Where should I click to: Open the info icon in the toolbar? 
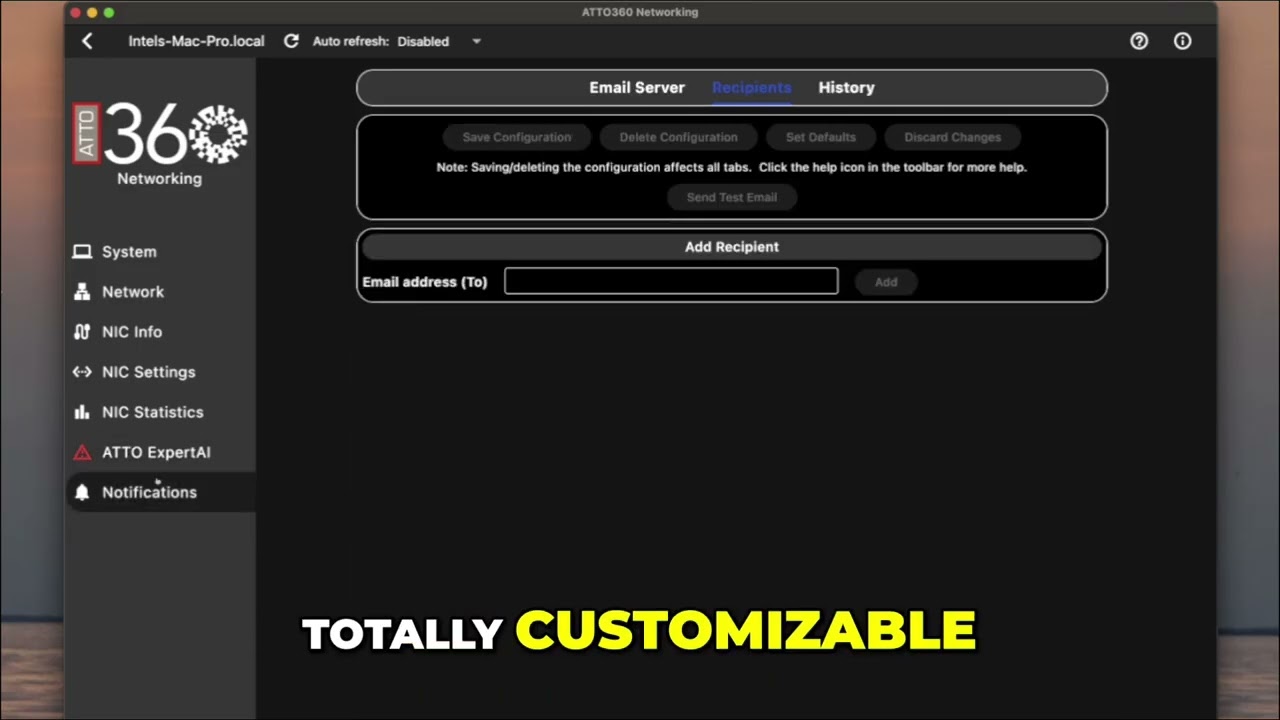click(1183, 41)
